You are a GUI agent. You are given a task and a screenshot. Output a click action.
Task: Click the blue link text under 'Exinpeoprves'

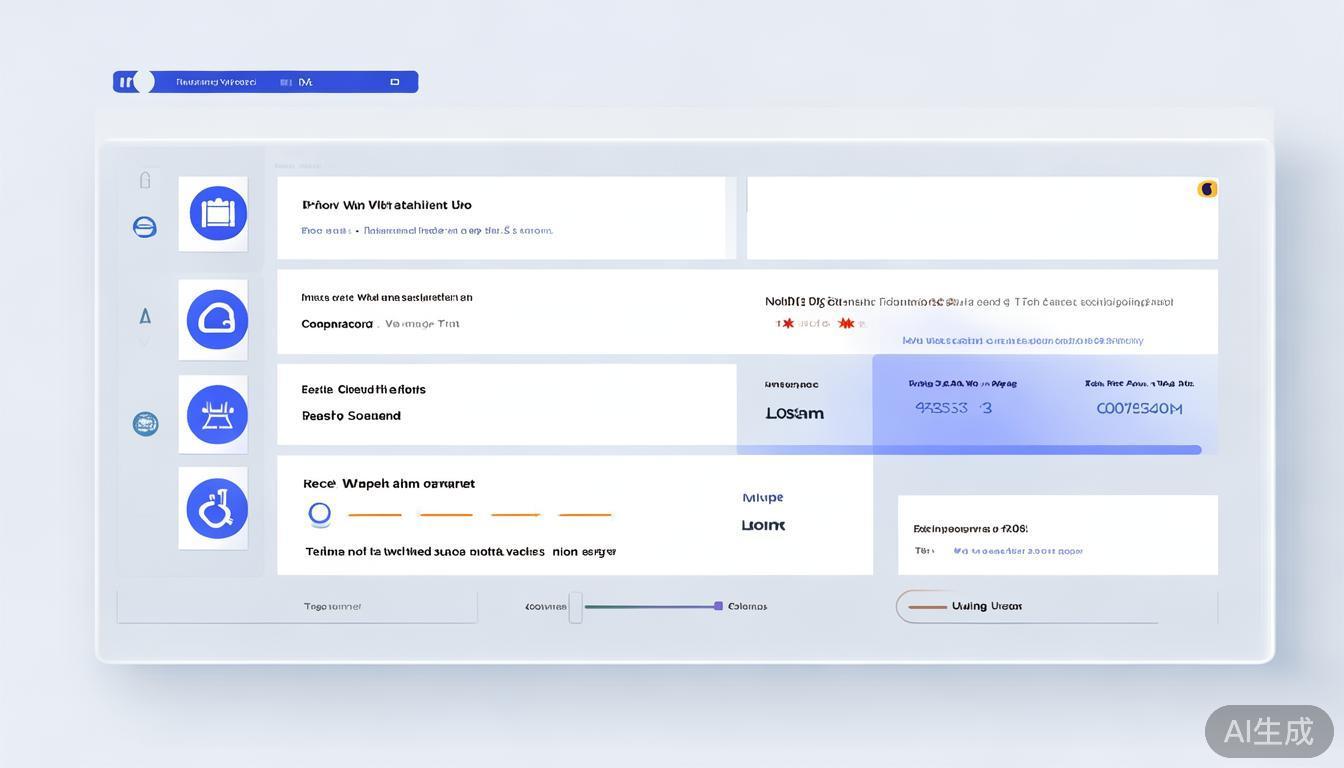[x=1018, y=551]
